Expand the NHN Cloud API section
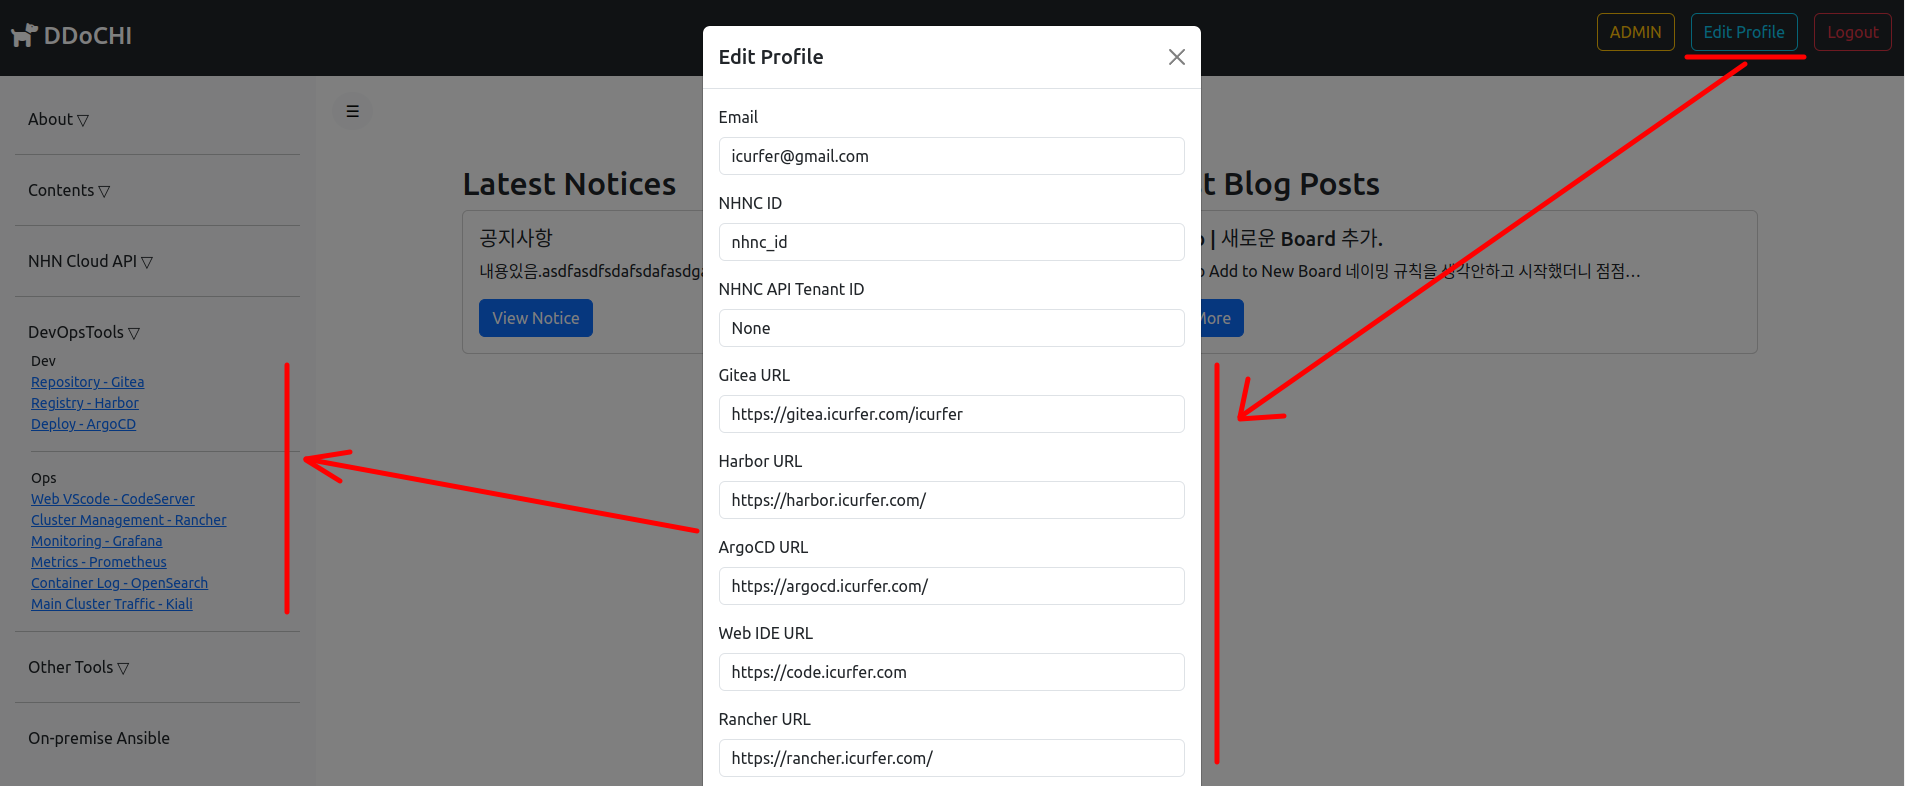Screen dimensions: 1905x786 pyautogui.click(x=90, y=262)
